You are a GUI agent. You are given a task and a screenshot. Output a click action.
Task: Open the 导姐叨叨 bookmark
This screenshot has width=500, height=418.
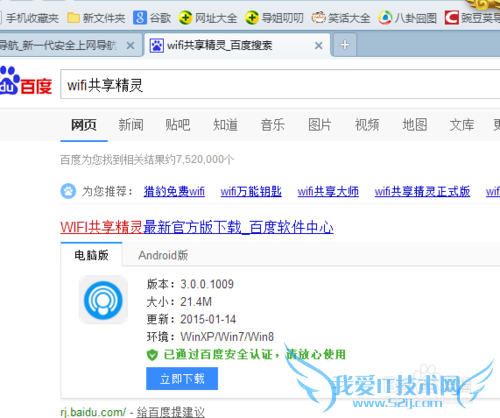(274, 18)
